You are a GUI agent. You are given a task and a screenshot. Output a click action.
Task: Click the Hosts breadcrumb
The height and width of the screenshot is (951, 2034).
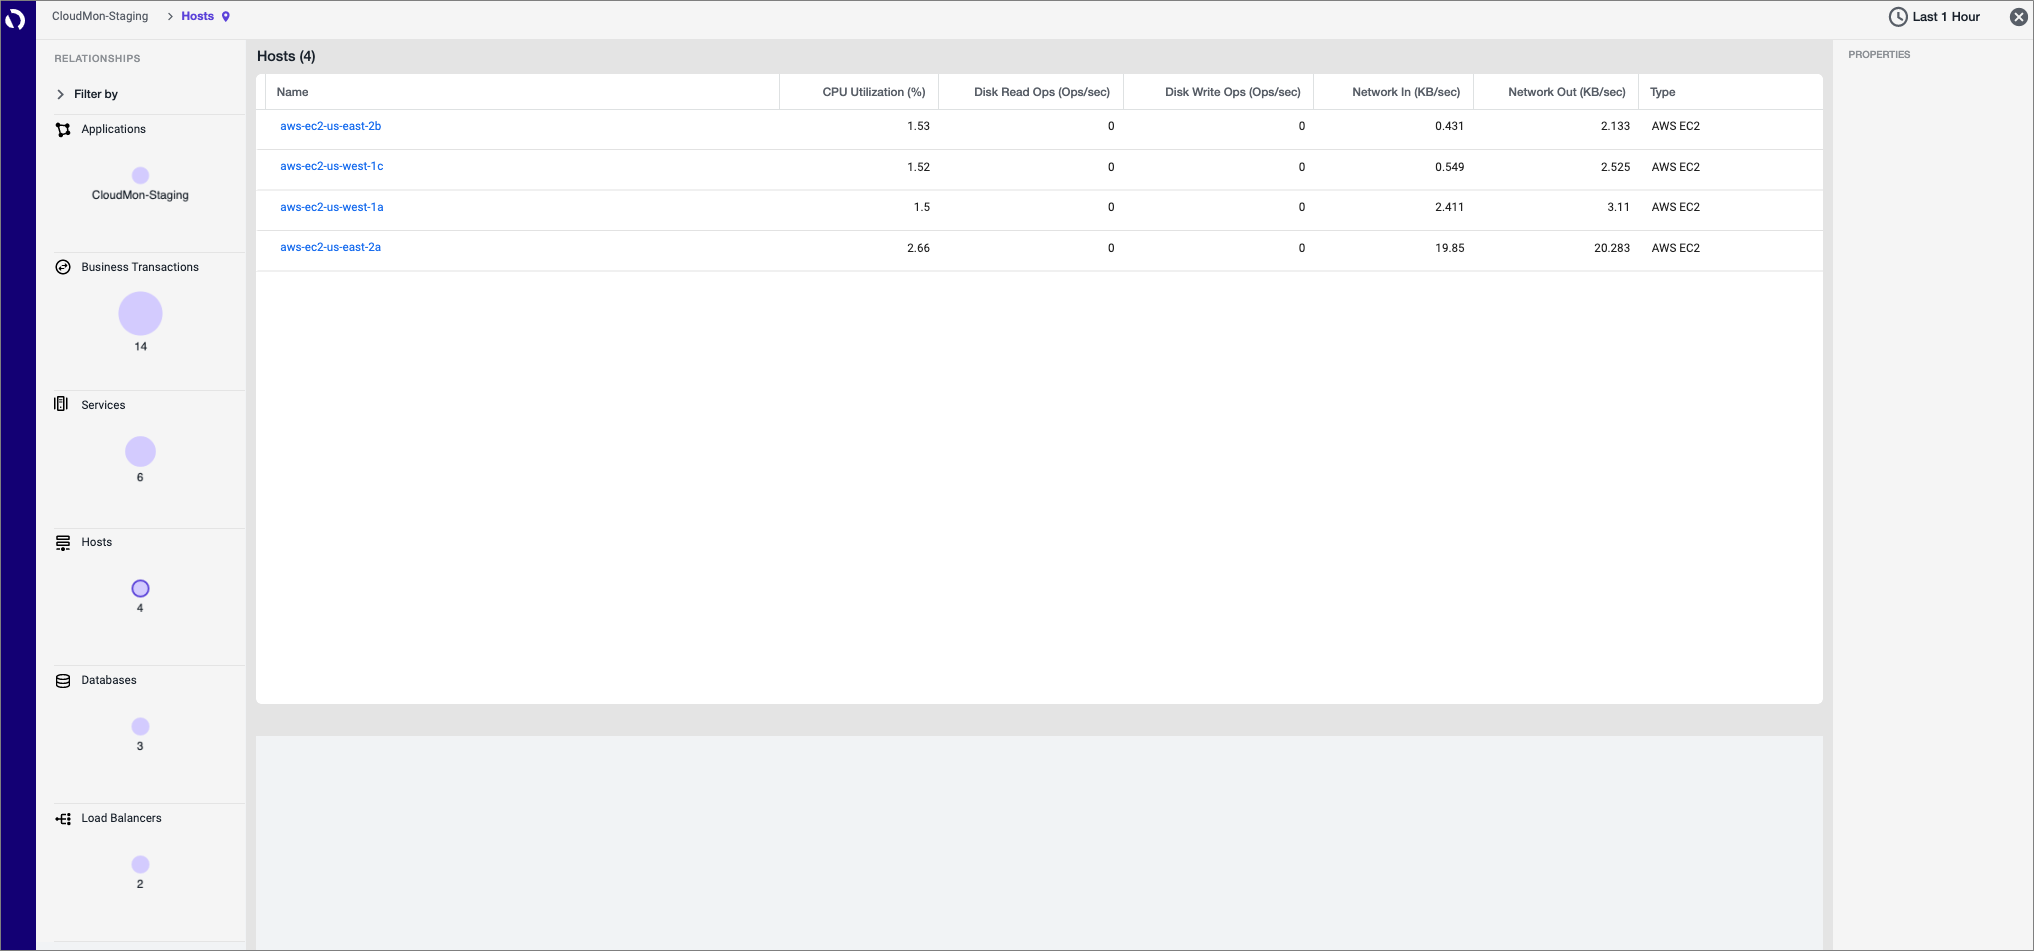point(197,16)
